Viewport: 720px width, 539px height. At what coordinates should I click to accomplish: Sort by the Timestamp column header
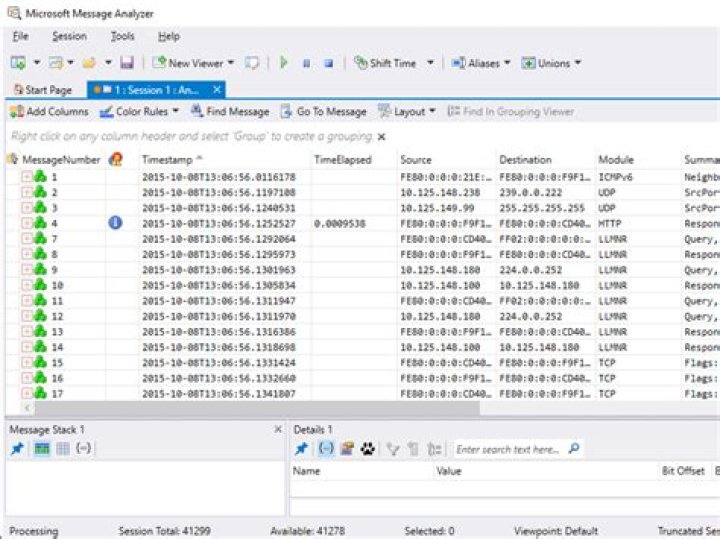tap(167, 160)
